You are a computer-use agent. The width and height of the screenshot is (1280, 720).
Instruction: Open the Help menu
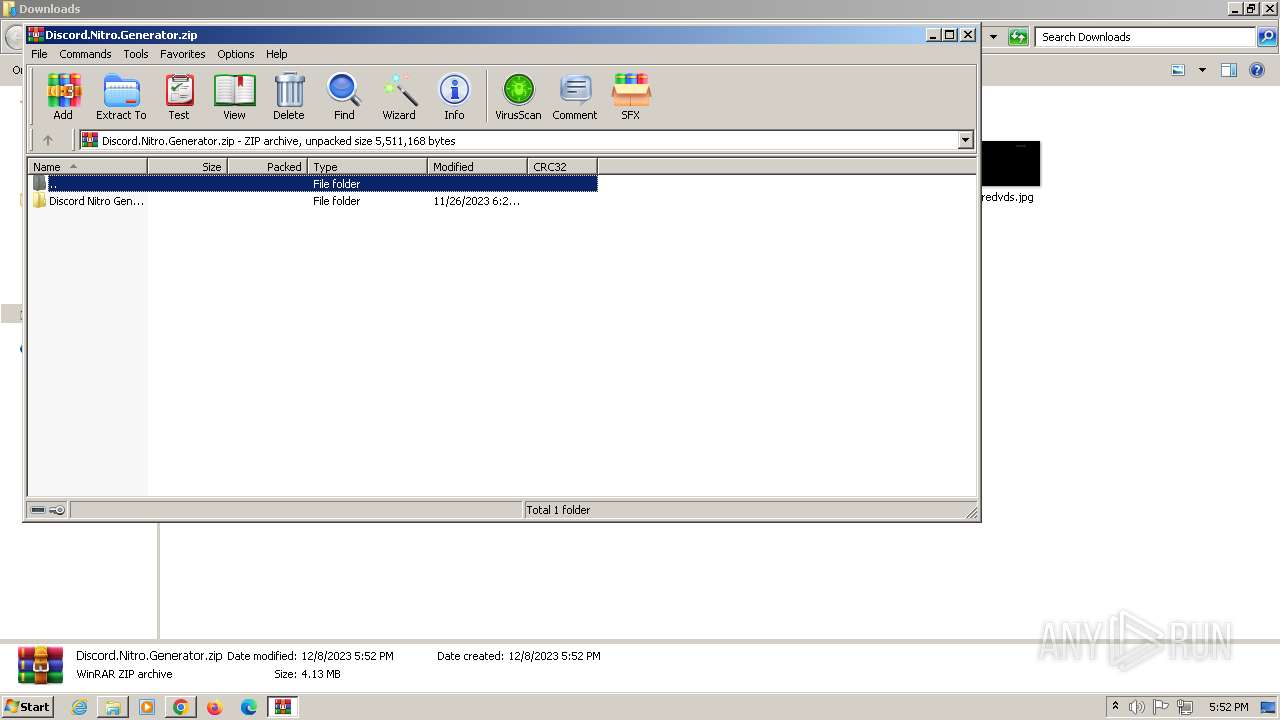tap(277, 54)
